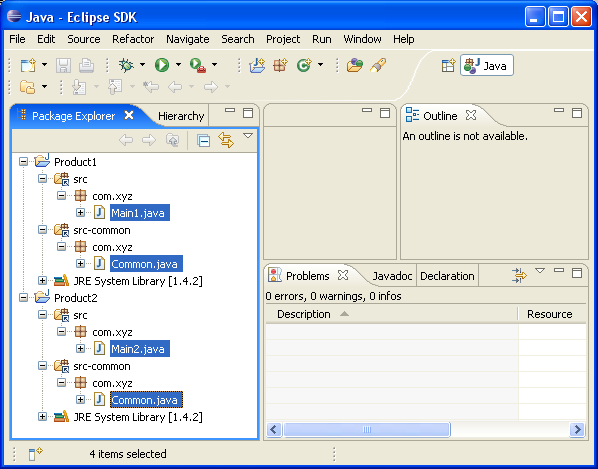Open the Project menu
The height and width of the screenshot is (469, 598).
pos(283,39)
